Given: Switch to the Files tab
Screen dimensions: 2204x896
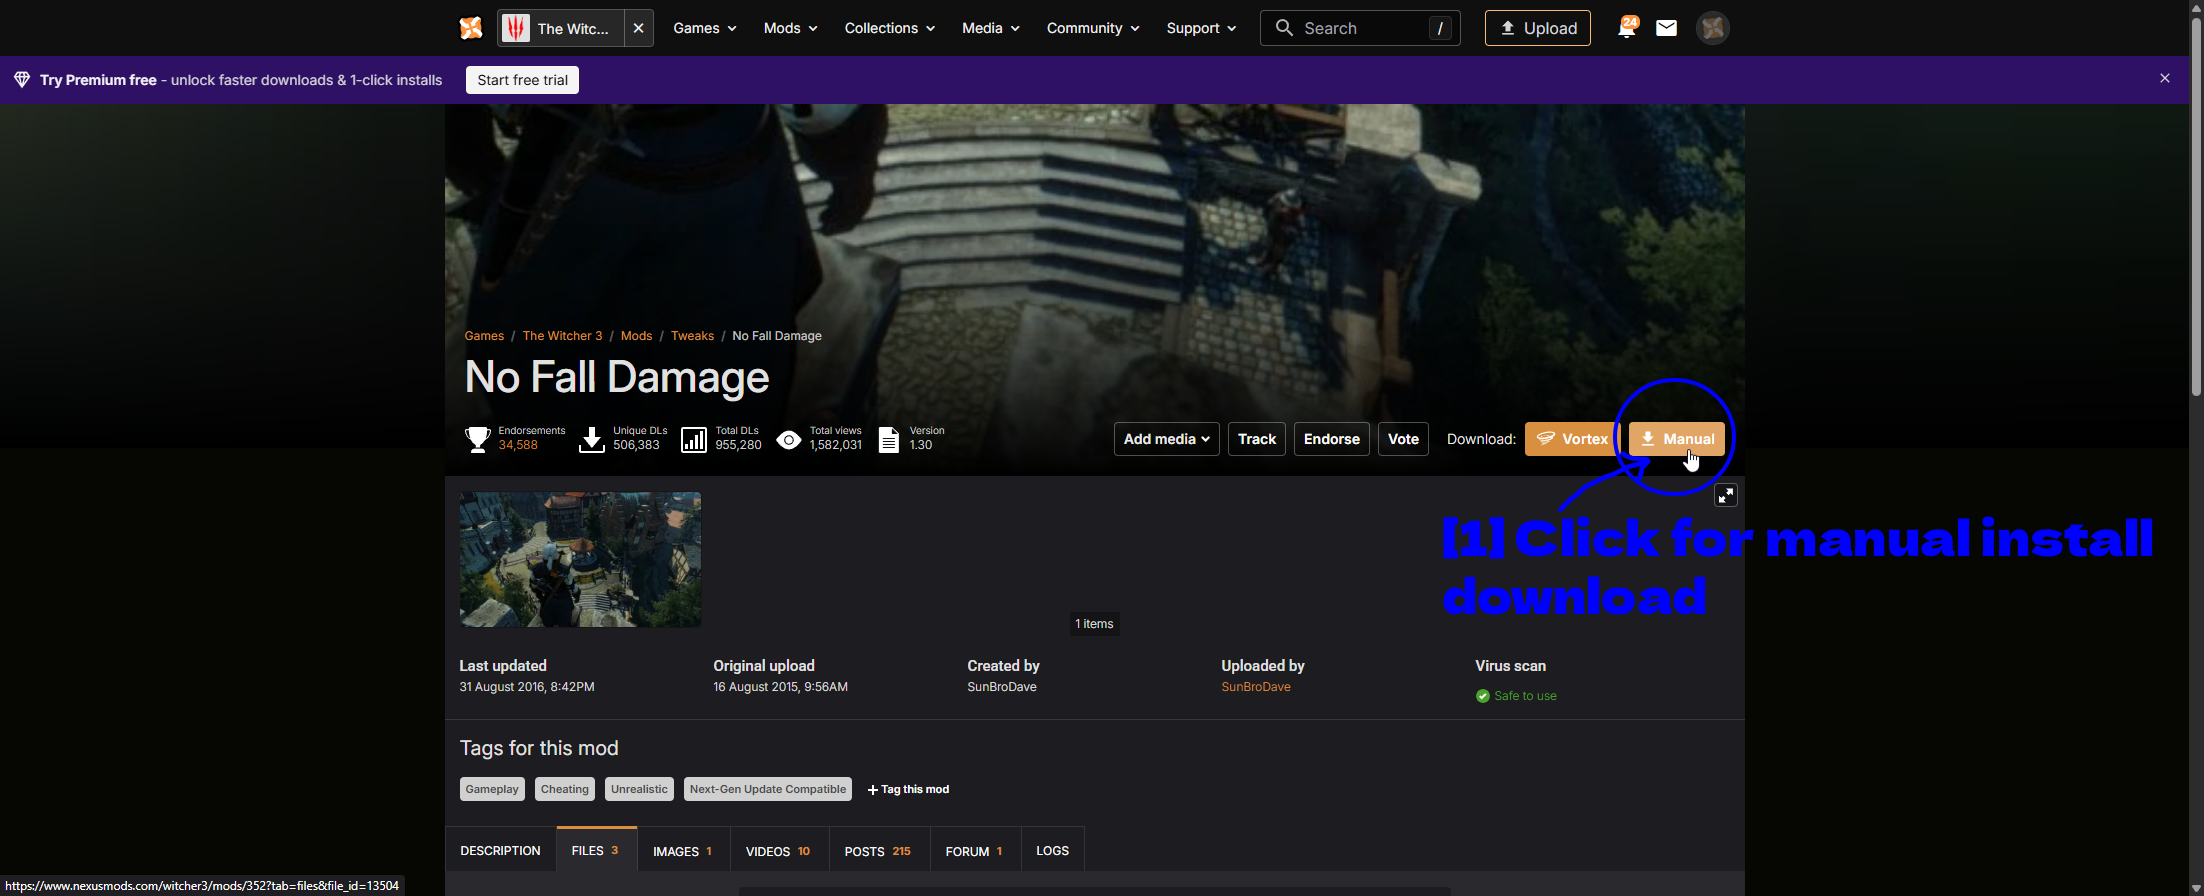Looking at the screenshot, I should [596, 850].
